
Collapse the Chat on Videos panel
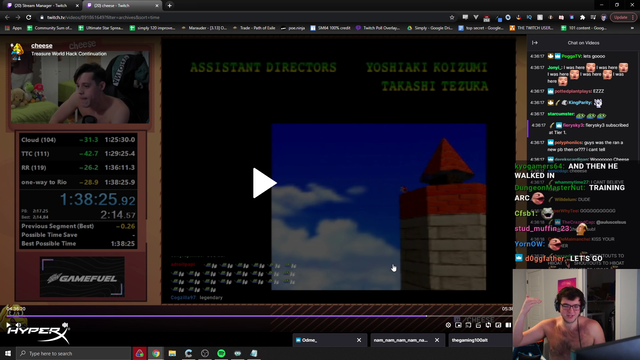535,43
